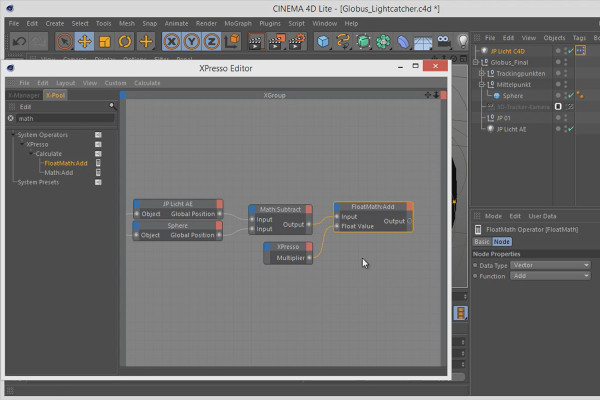Switch the coordinate system icon
Image resolution: width=600 pixels, height=400 pixels.
click(x=232, y=41)
